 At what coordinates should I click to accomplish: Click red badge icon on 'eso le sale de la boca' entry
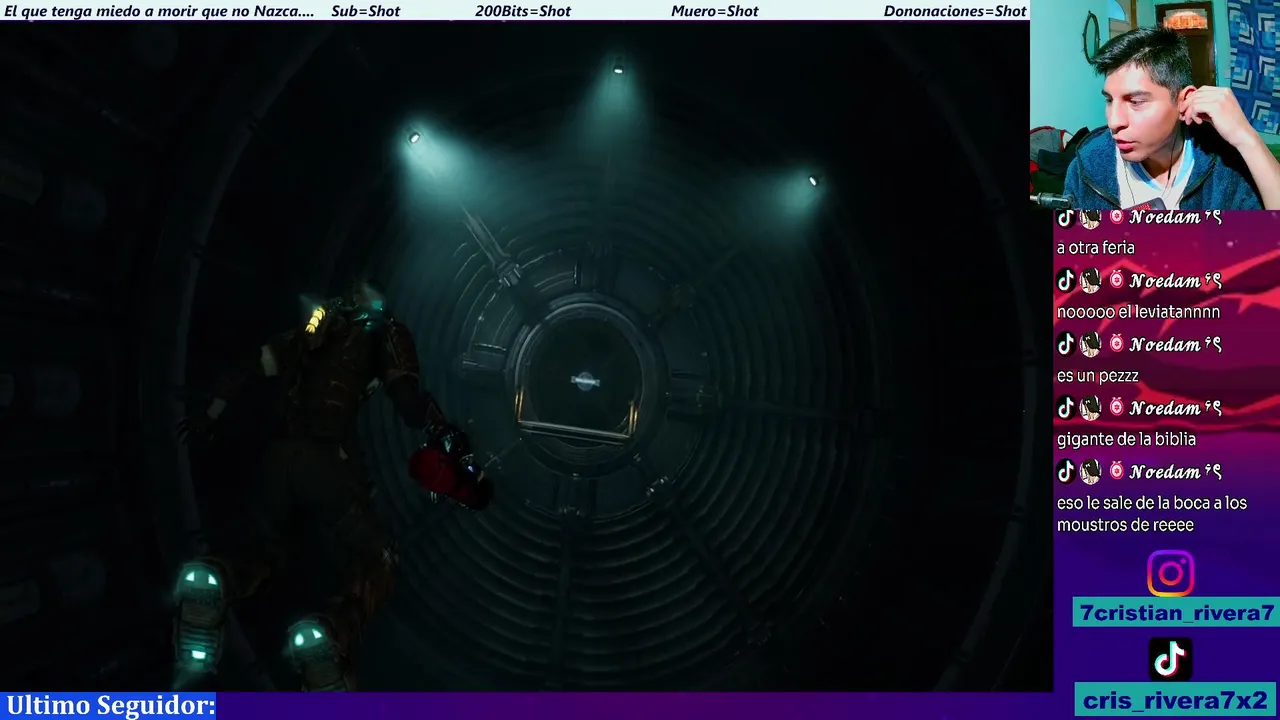[x=1116, y=472]
